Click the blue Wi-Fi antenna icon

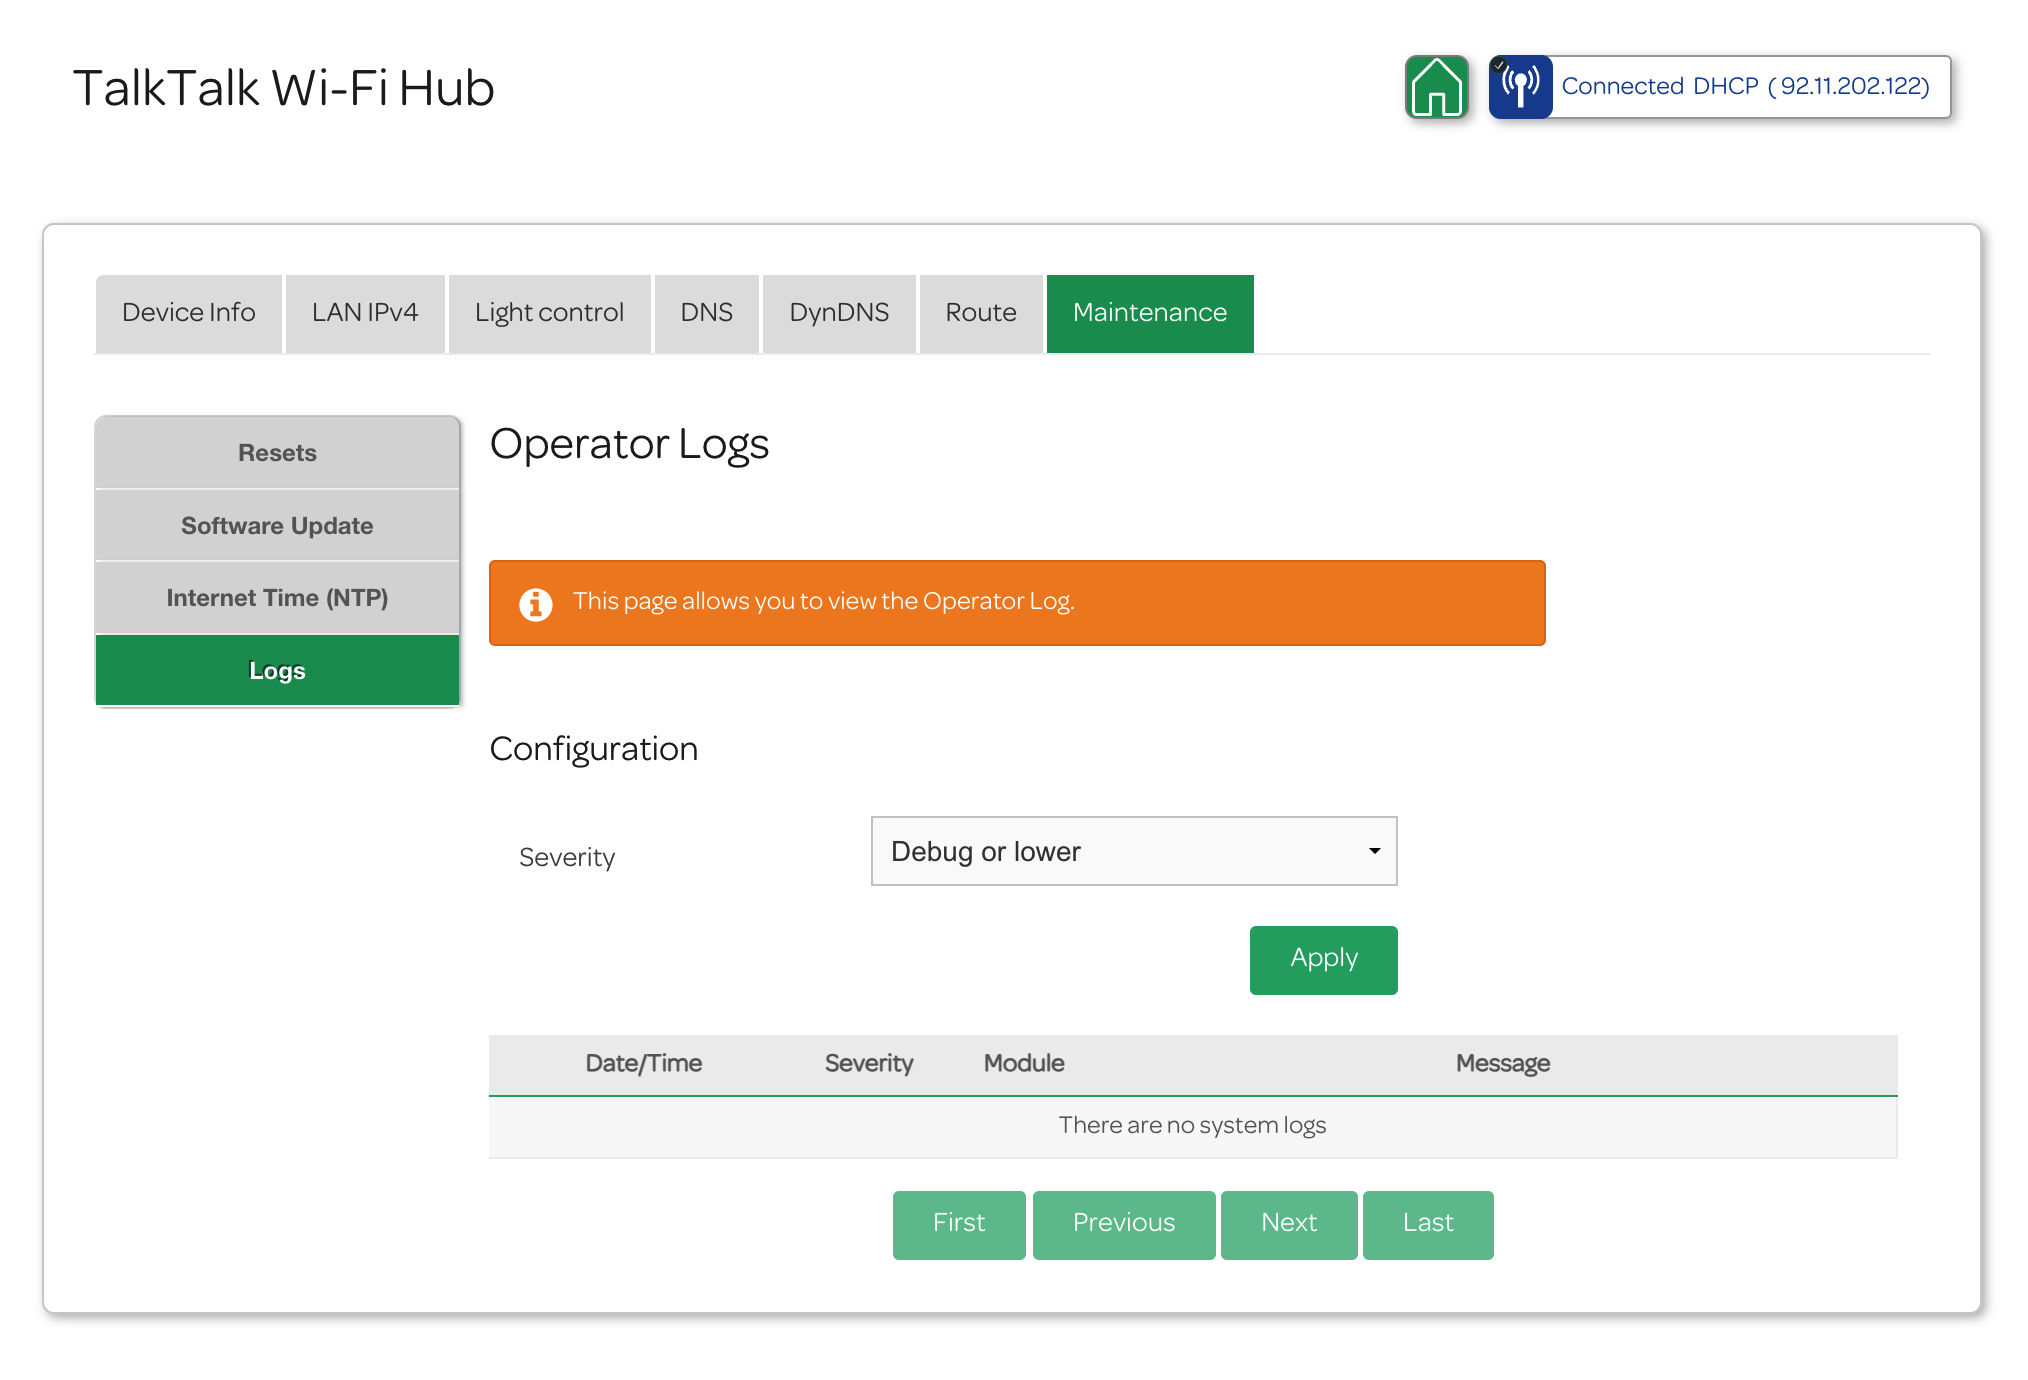coord(1520,88)
